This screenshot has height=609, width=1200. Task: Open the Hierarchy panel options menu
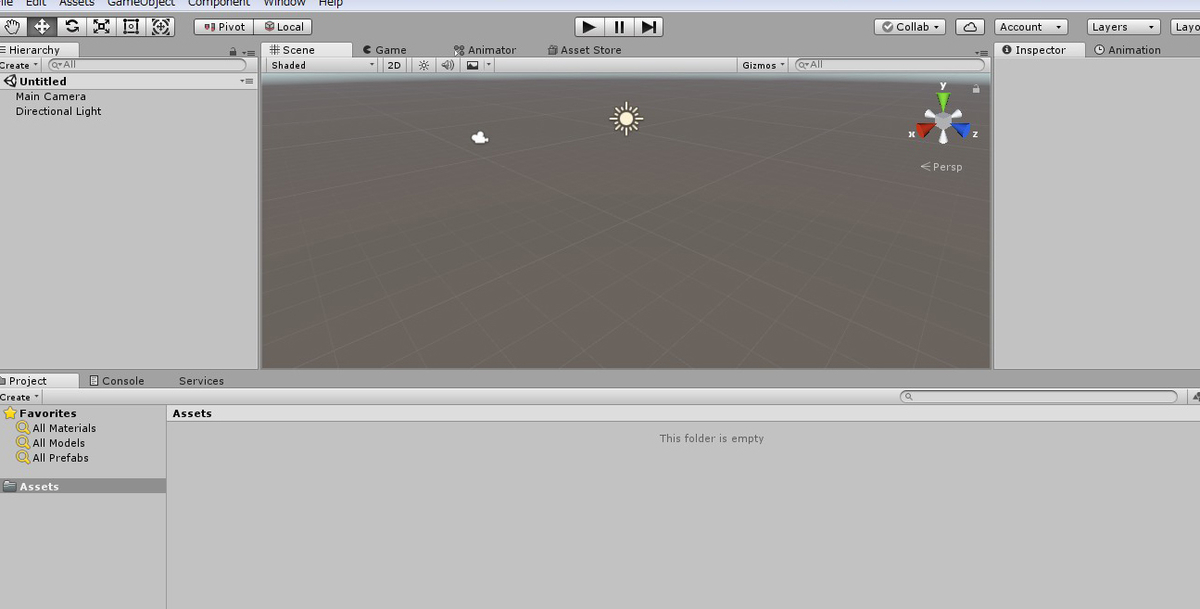click(x=249, y=51)
